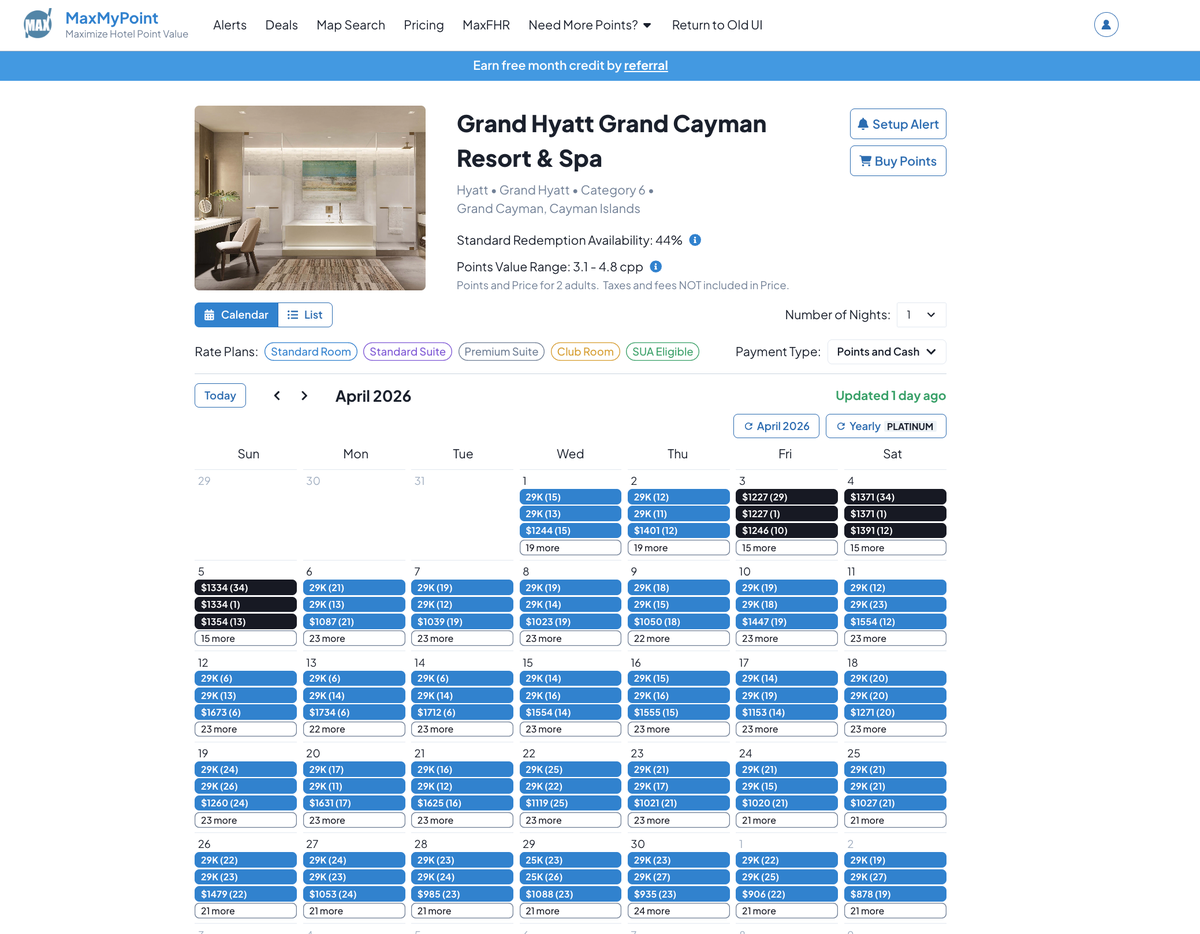Image resolution: width=1200 pixels, height=934 pixels.
Task: Open the hotel bathroom photo thumbnail
Action: point(310,198)
